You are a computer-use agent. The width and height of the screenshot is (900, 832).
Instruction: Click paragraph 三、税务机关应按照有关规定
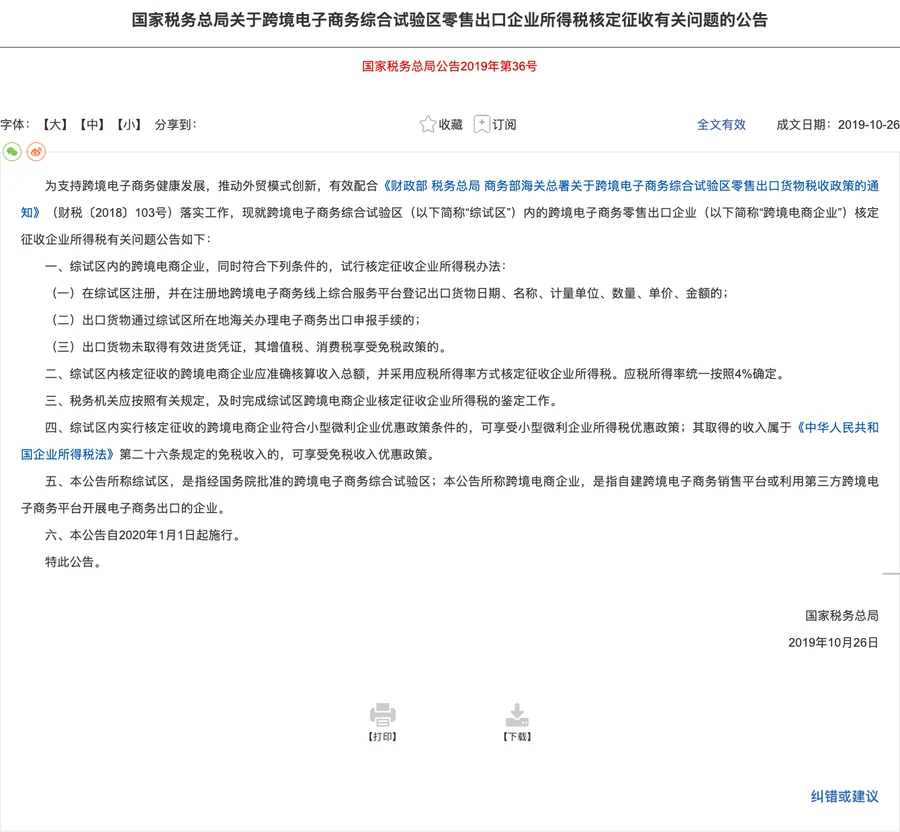pos(301,401)
